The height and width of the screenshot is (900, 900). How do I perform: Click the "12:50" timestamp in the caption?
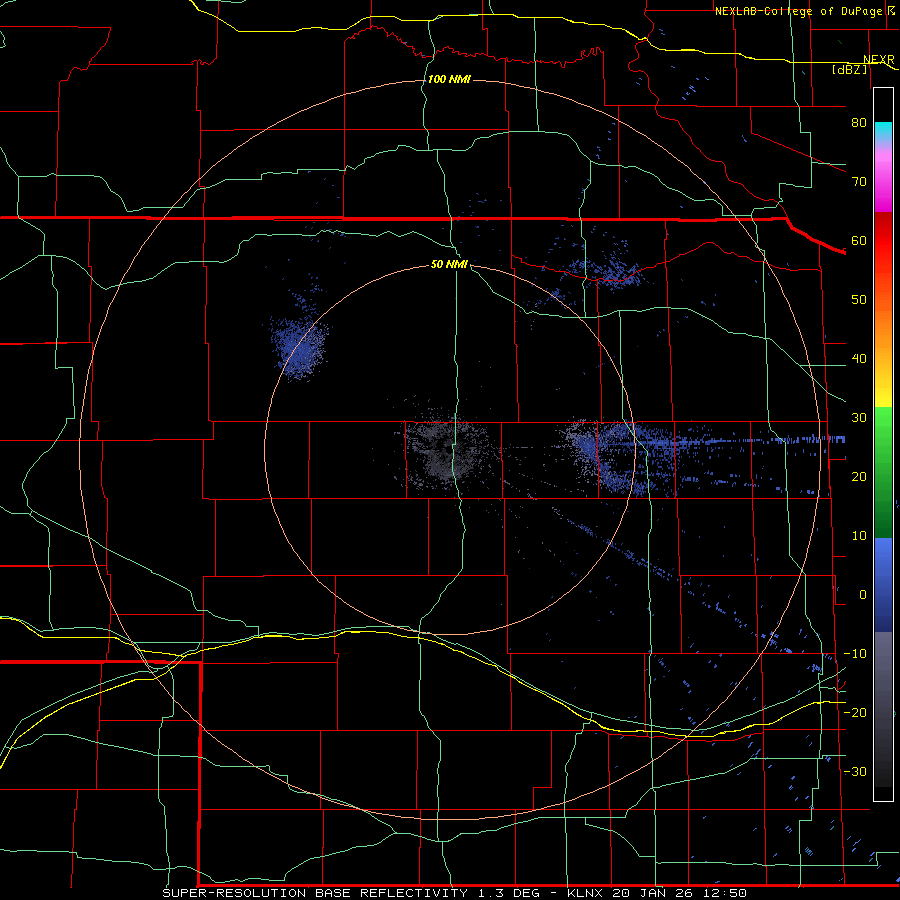coord(727,893)
